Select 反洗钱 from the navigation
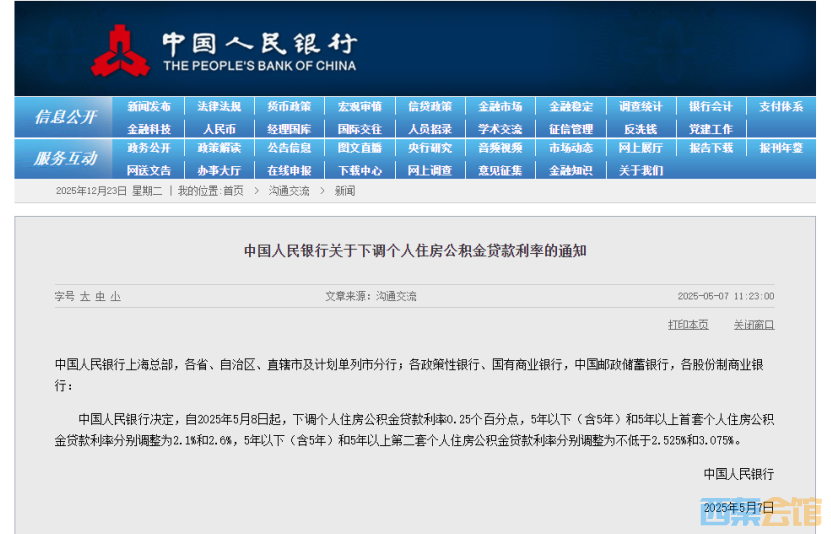The width and height of the screenshot is (831, 534). [640, 129]
